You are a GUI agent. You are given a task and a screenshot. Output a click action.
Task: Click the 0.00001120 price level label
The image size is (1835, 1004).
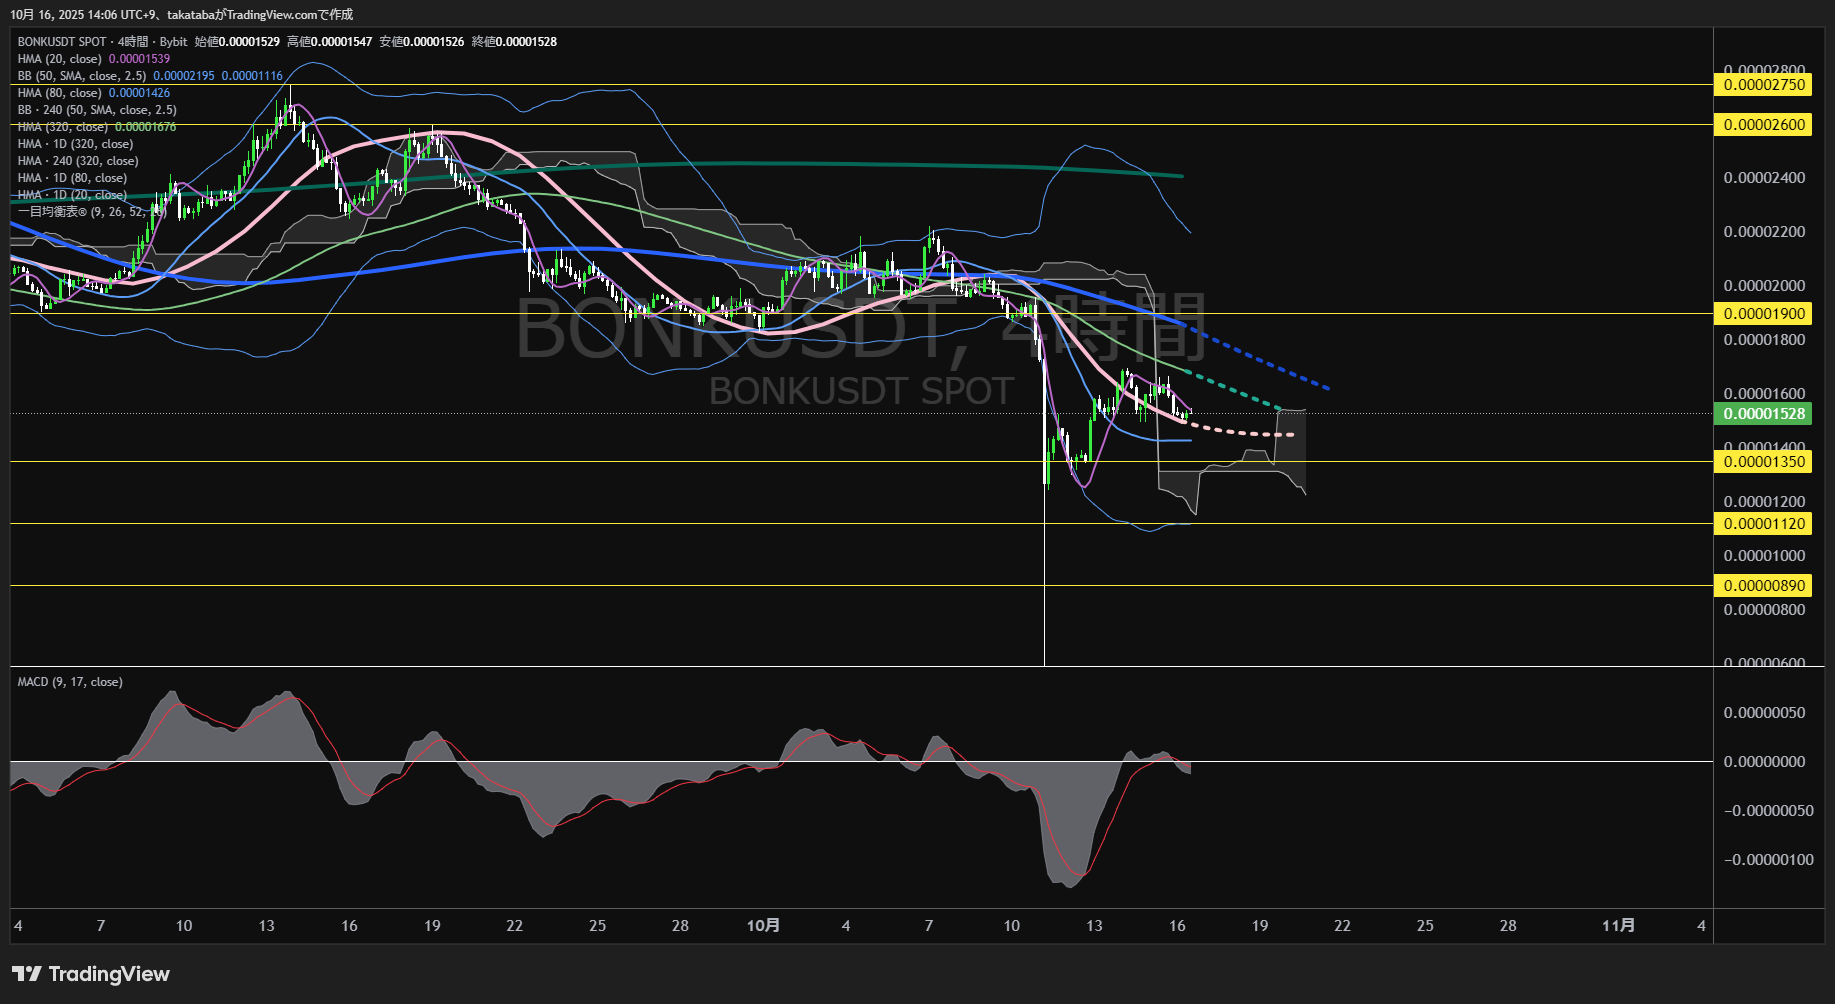pyautogui.click(x=1764, y=524)
